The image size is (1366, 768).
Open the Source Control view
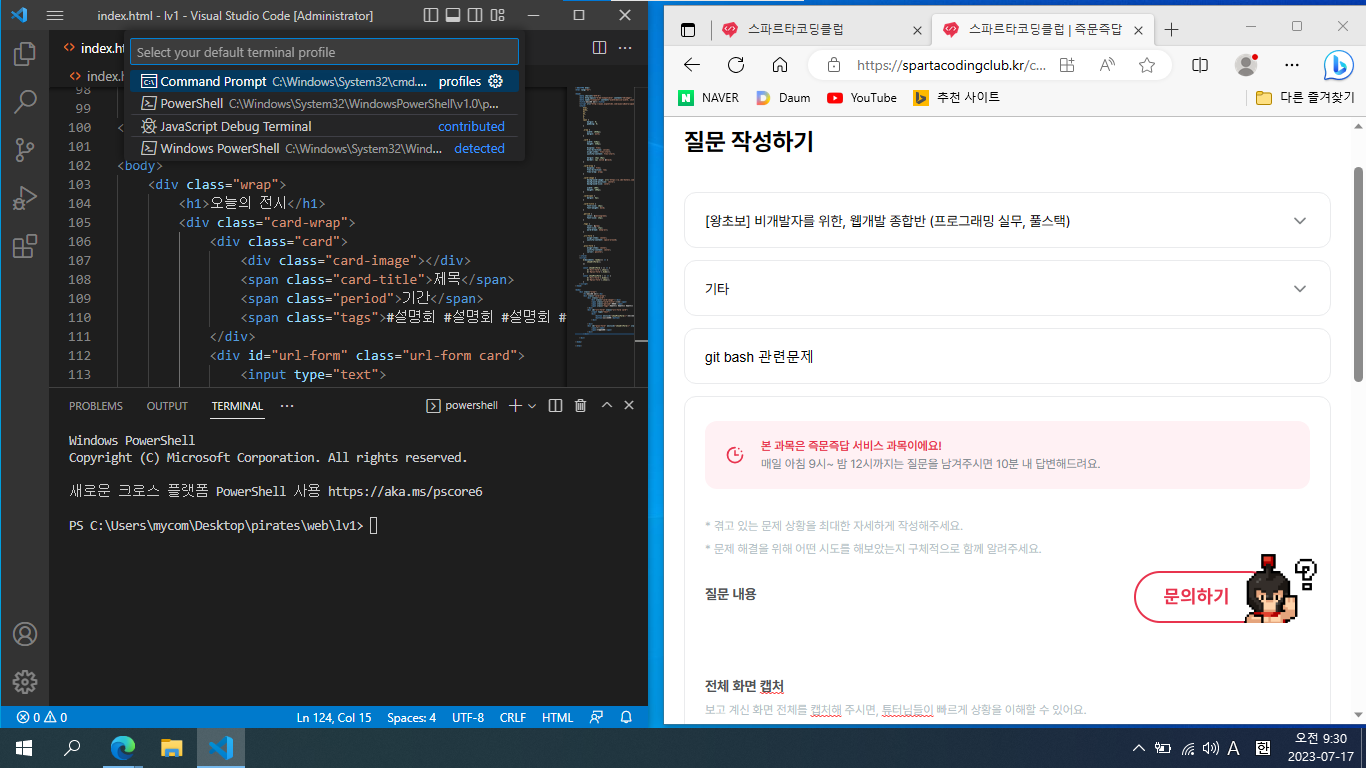click(25, 150)
